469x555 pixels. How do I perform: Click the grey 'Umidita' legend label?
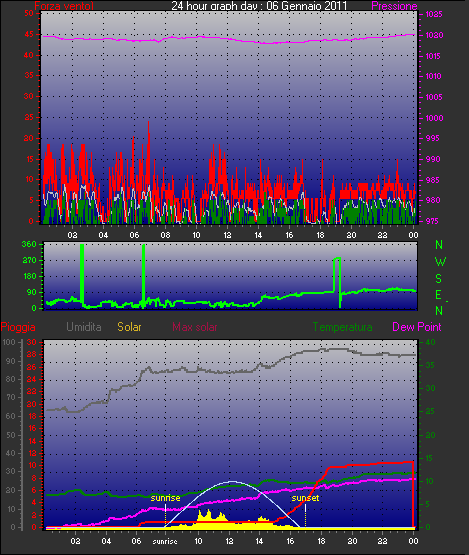coord(84,327)
